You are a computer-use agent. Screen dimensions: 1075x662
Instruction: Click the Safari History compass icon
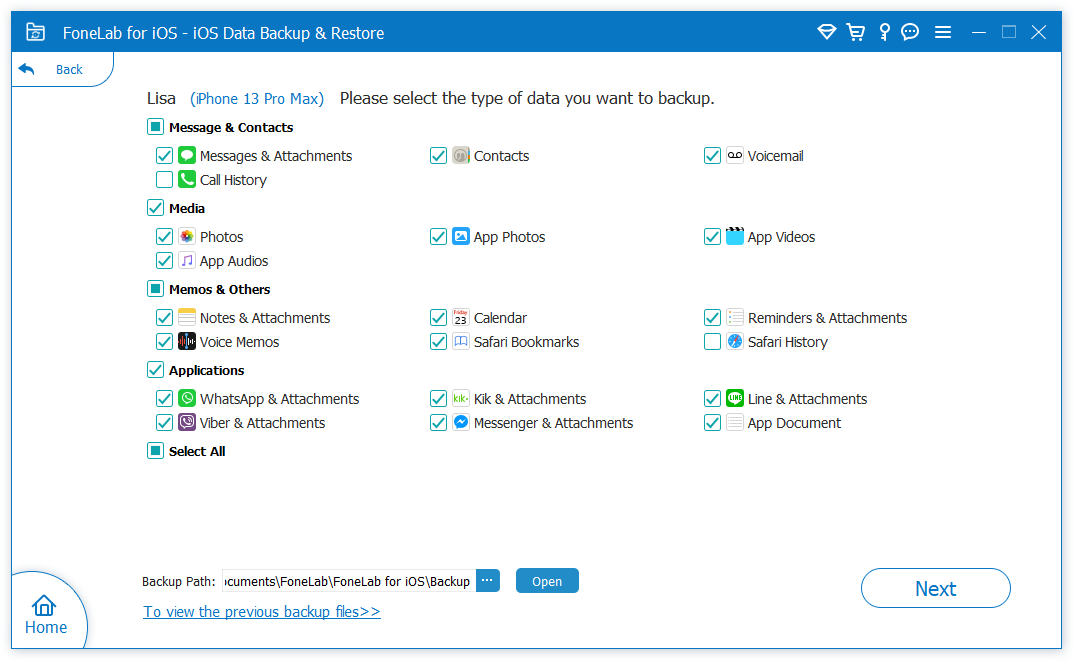point(735,341)
